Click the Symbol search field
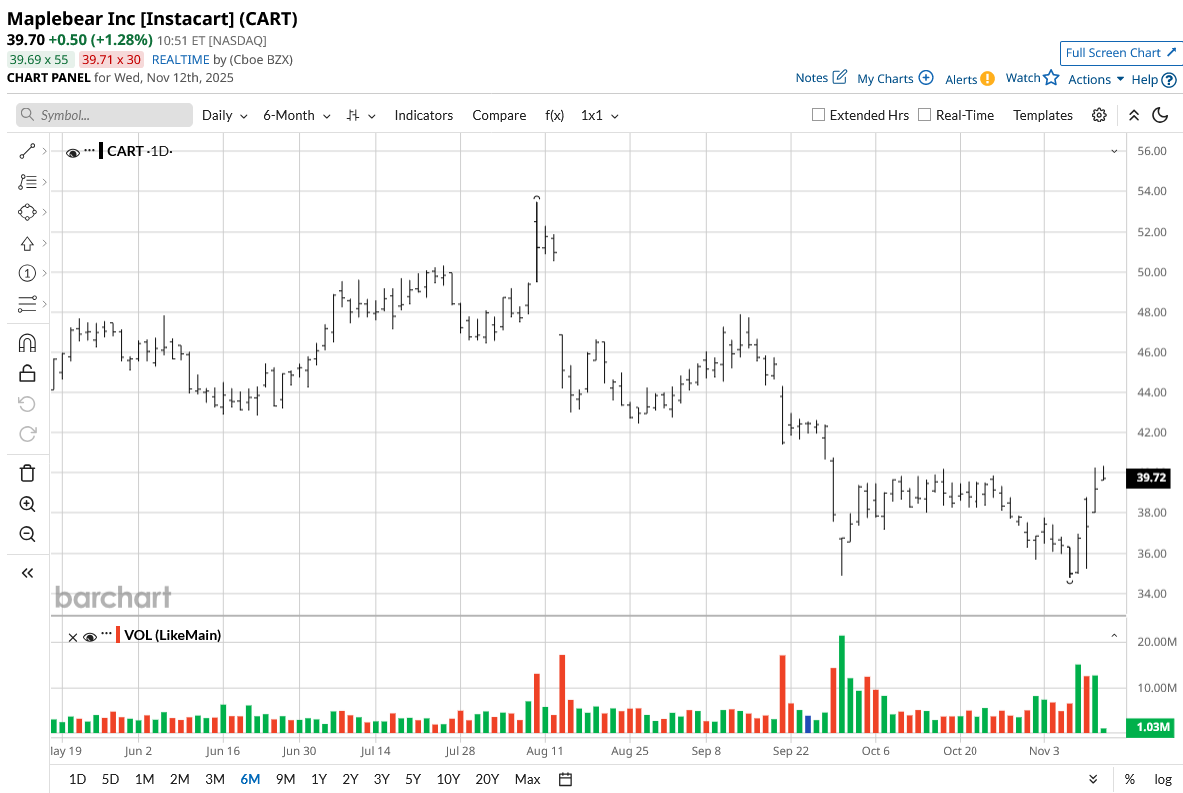 coord(104,115)
